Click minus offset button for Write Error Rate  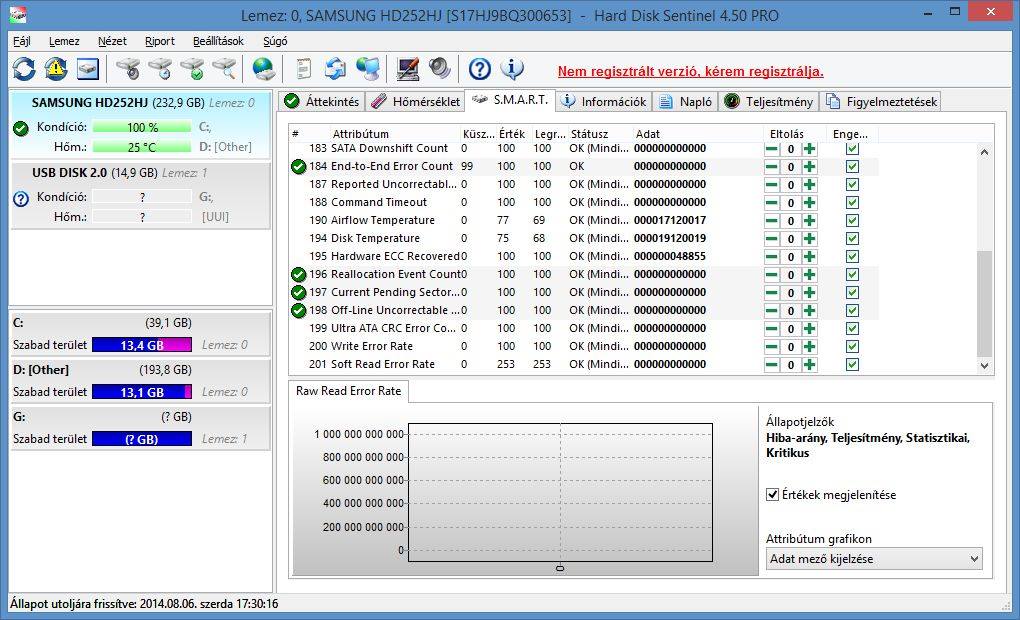pyautogui.click(x=772, y=347)
